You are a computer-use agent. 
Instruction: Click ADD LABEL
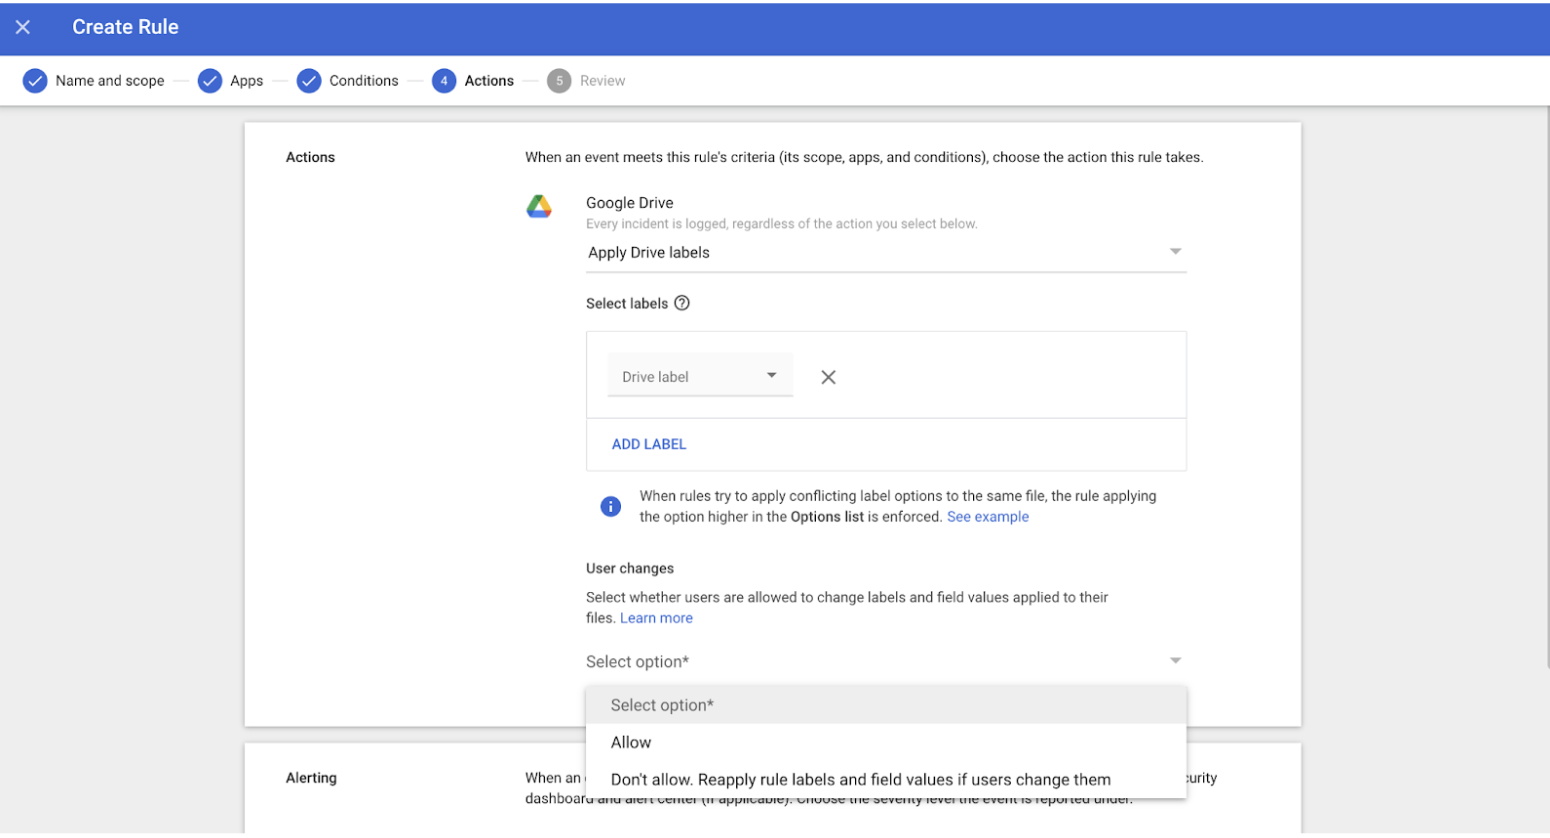point(649,444)
